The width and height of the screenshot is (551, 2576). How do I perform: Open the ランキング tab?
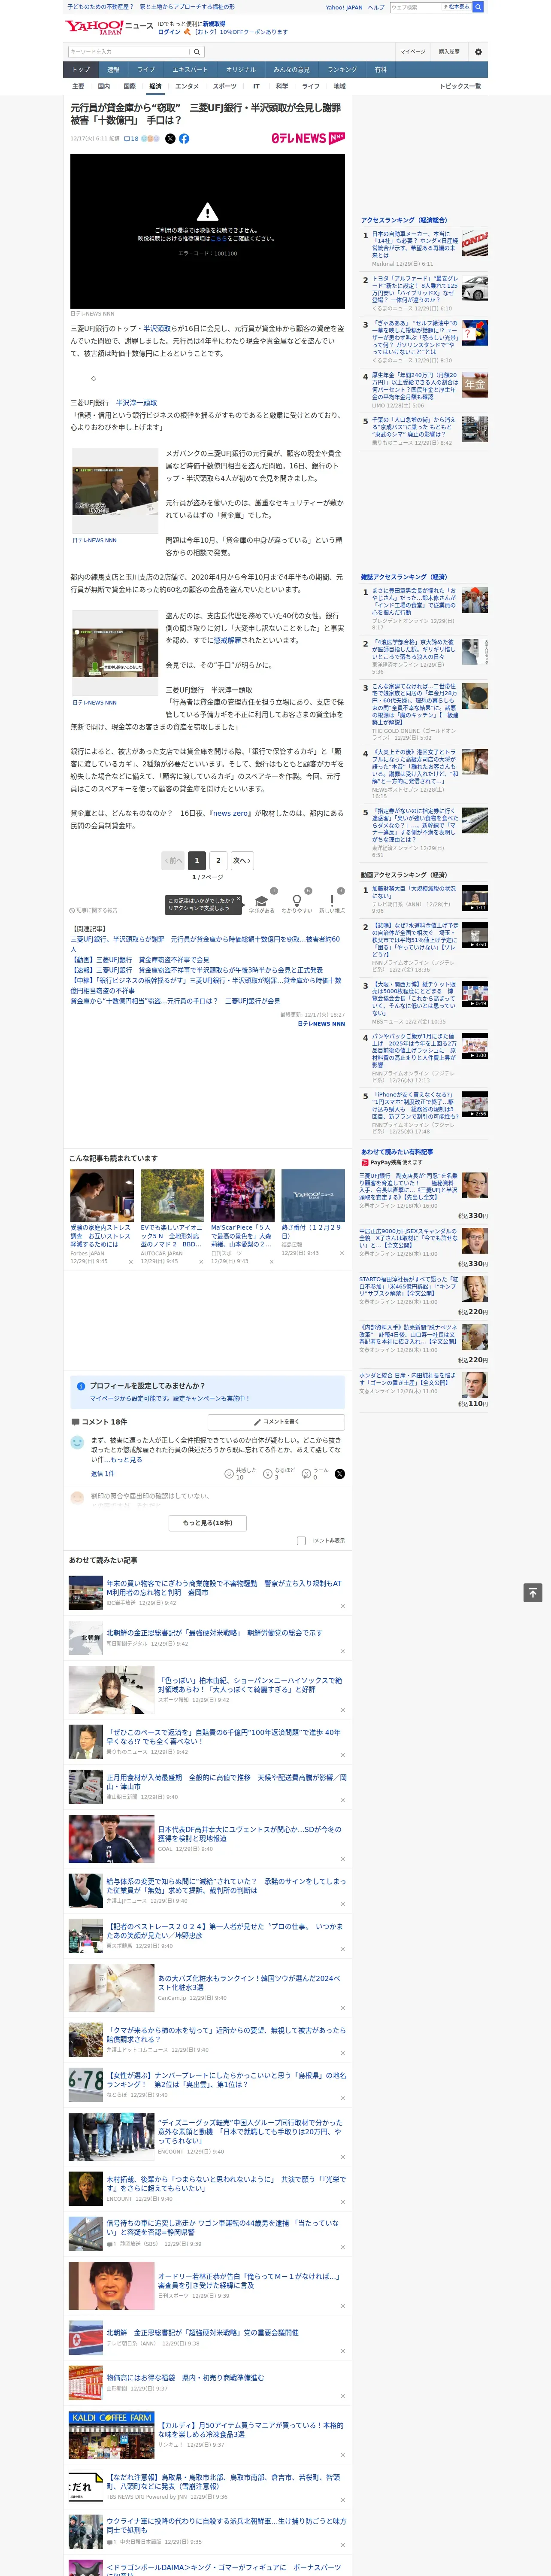pyautogui.click(x=342, y=70)
